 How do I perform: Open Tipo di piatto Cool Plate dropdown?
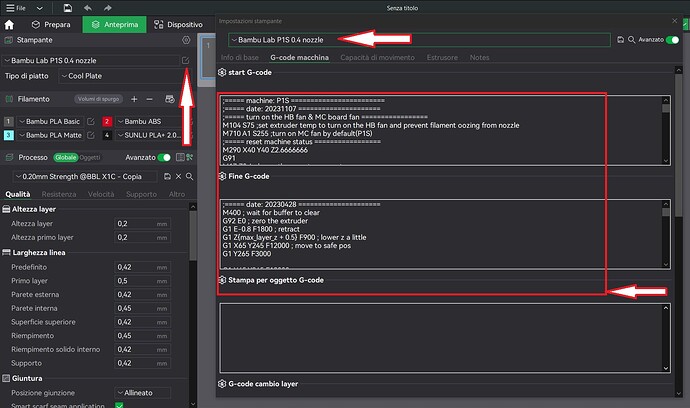coord(125,76)
